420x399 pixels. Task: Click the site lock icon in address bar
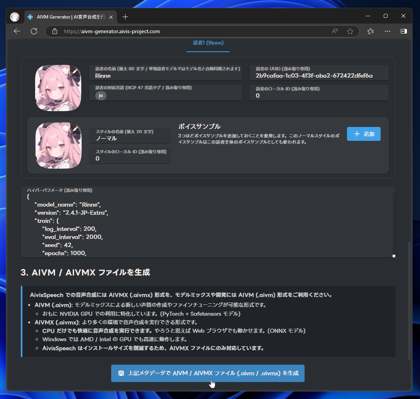click(x=55, y=31)
